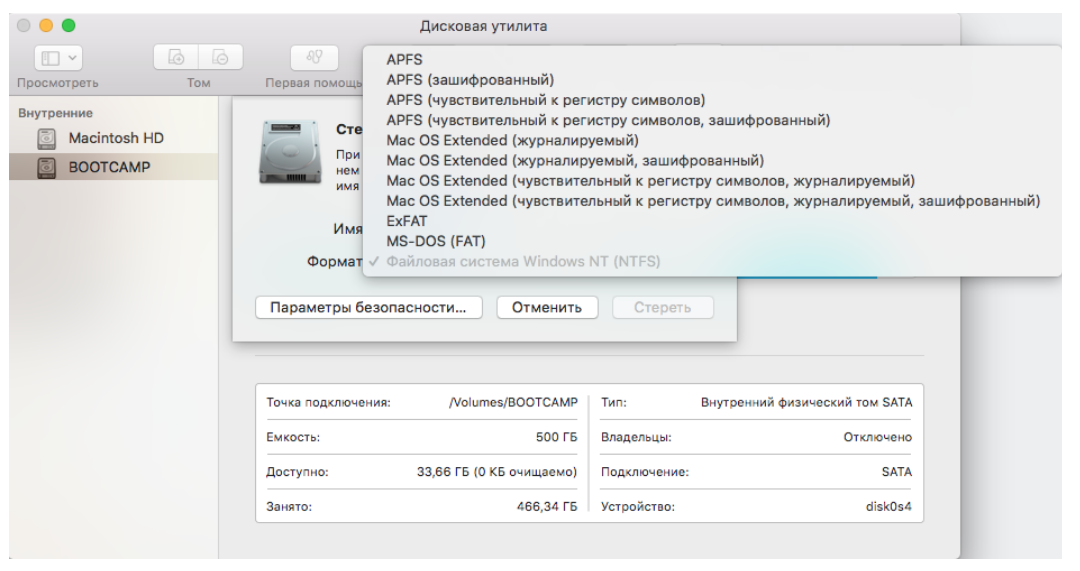This screenshot has width=1080, height=571.
Task: Click the add volume toolbar icon
Action: click(x=176, y=58)
